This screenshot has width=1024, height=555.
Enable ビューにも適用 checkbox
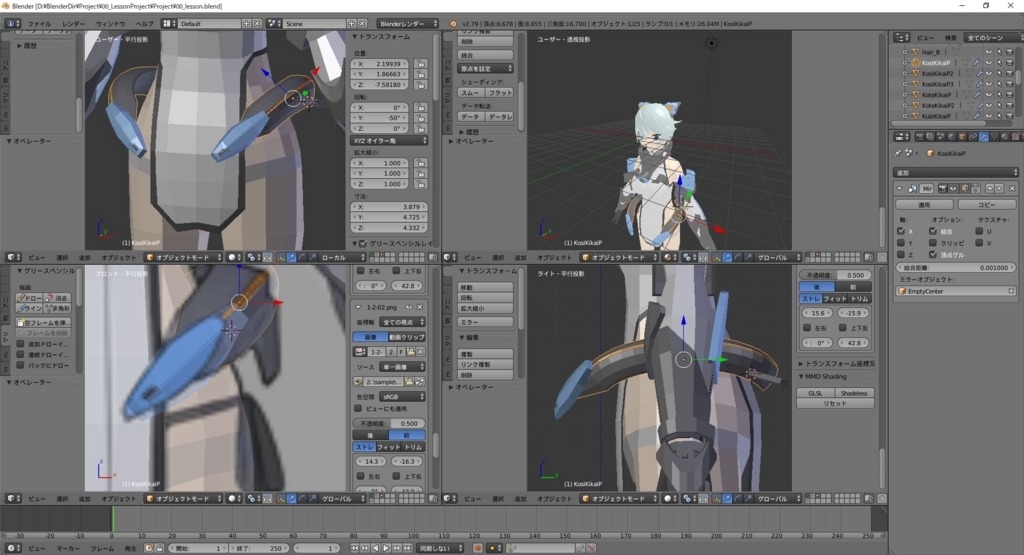pyautogui.click(x=358, y=409)
